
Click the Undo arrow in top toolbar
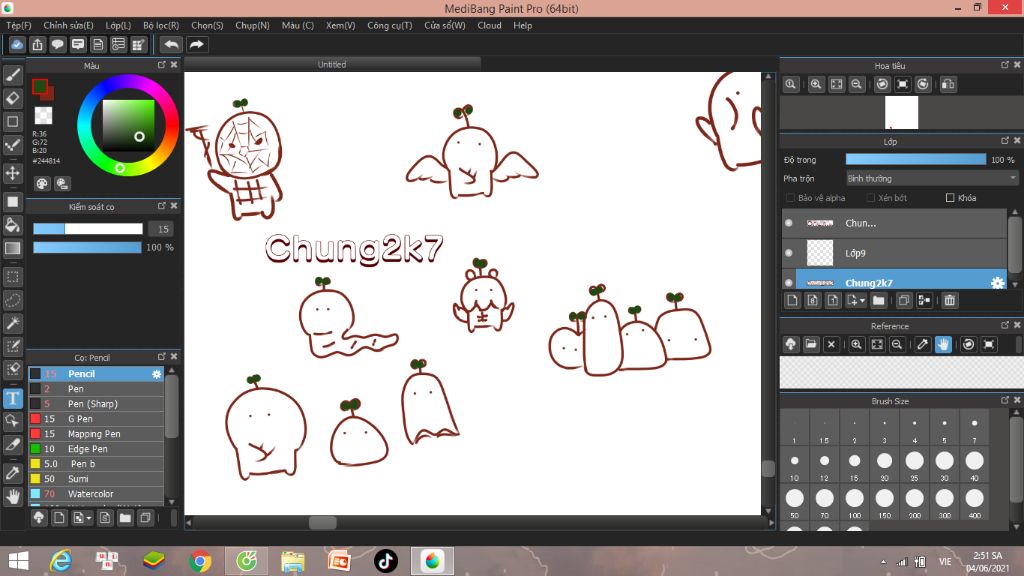(x=171, y=44)
